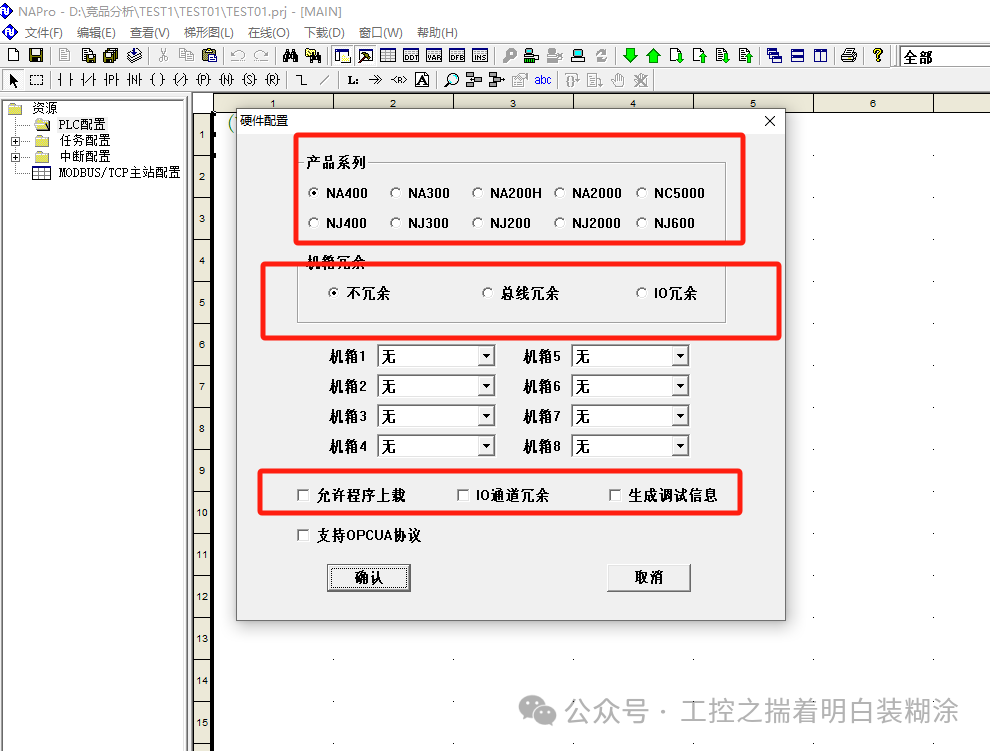990x751 pixels.
Task: Insert a set coil (S)
Action: click(x=250, y=80)
